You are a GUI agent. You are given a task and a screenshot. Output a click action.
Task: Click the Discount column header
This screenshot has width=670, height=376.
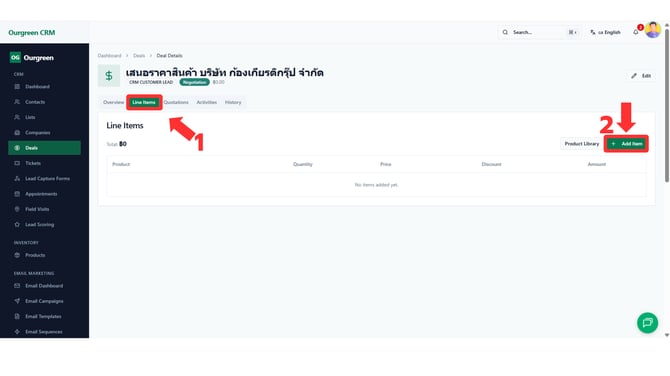coord(491,164)
